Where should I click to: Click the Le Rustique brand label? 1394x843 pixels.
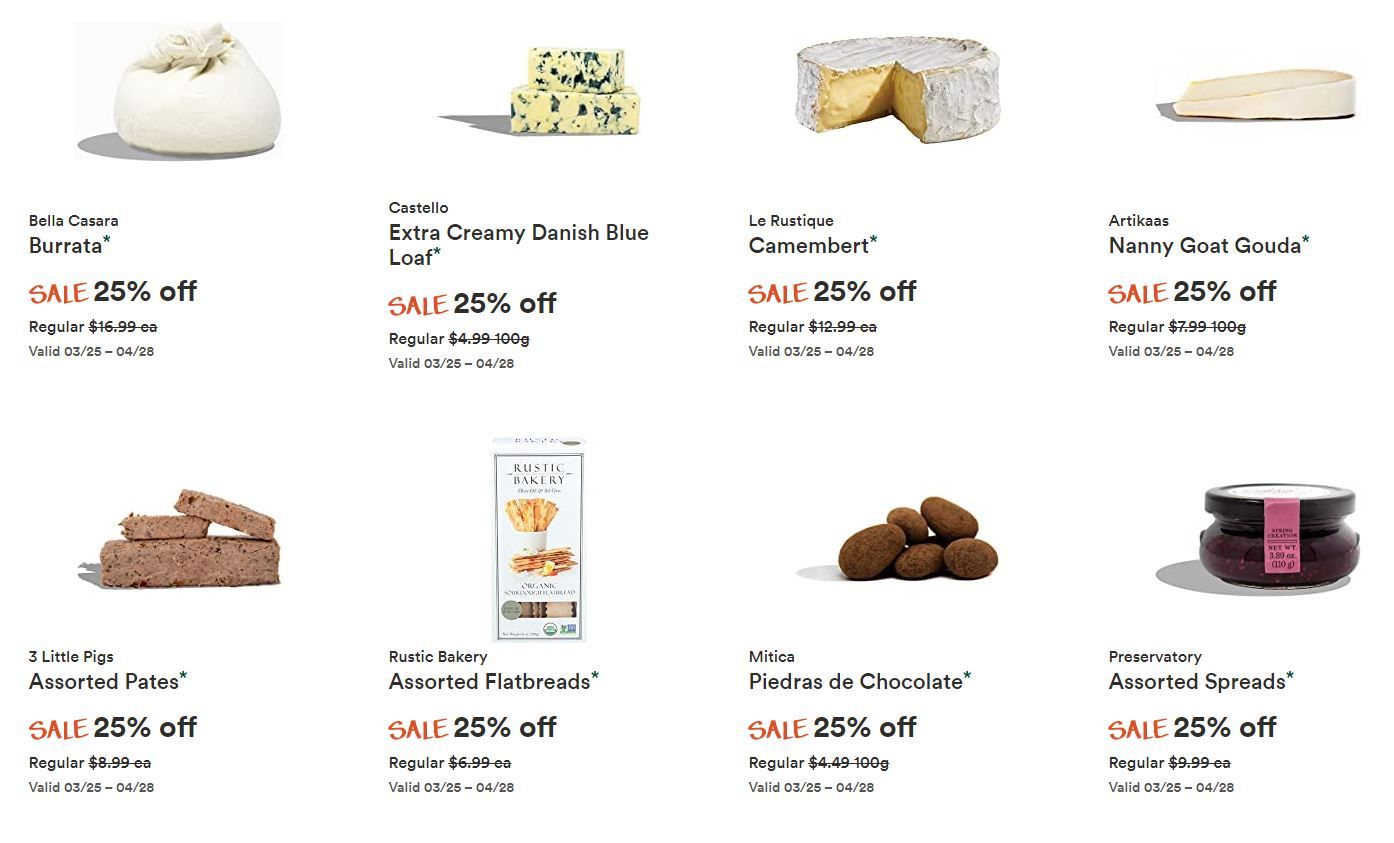point(791,221)
